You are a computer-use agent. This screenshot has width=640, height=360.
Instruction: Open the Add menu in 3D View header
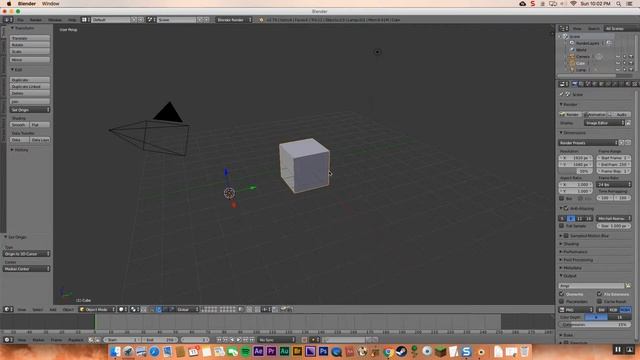tap(53, 310)
